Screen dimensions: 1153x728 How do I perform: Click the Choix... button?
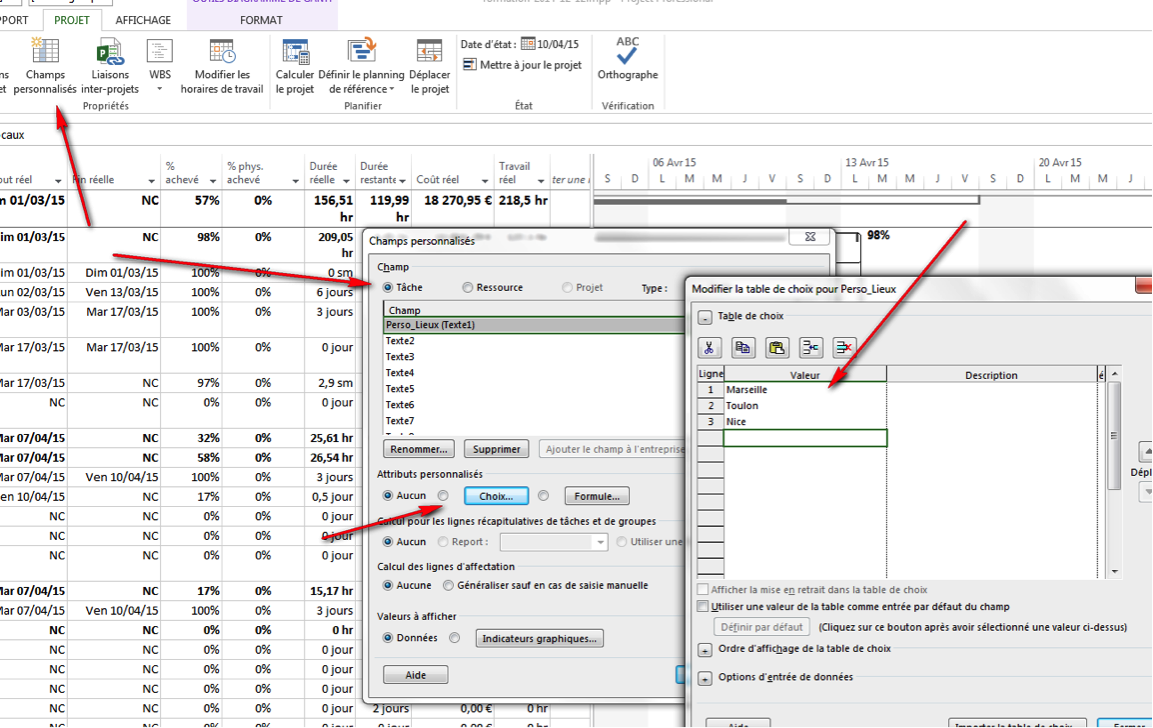point(496,496)
